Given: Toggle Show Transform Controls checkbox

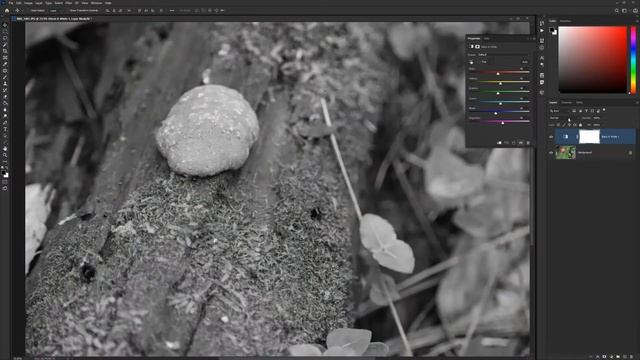Looking at the screenshot, I should (67, 11).
